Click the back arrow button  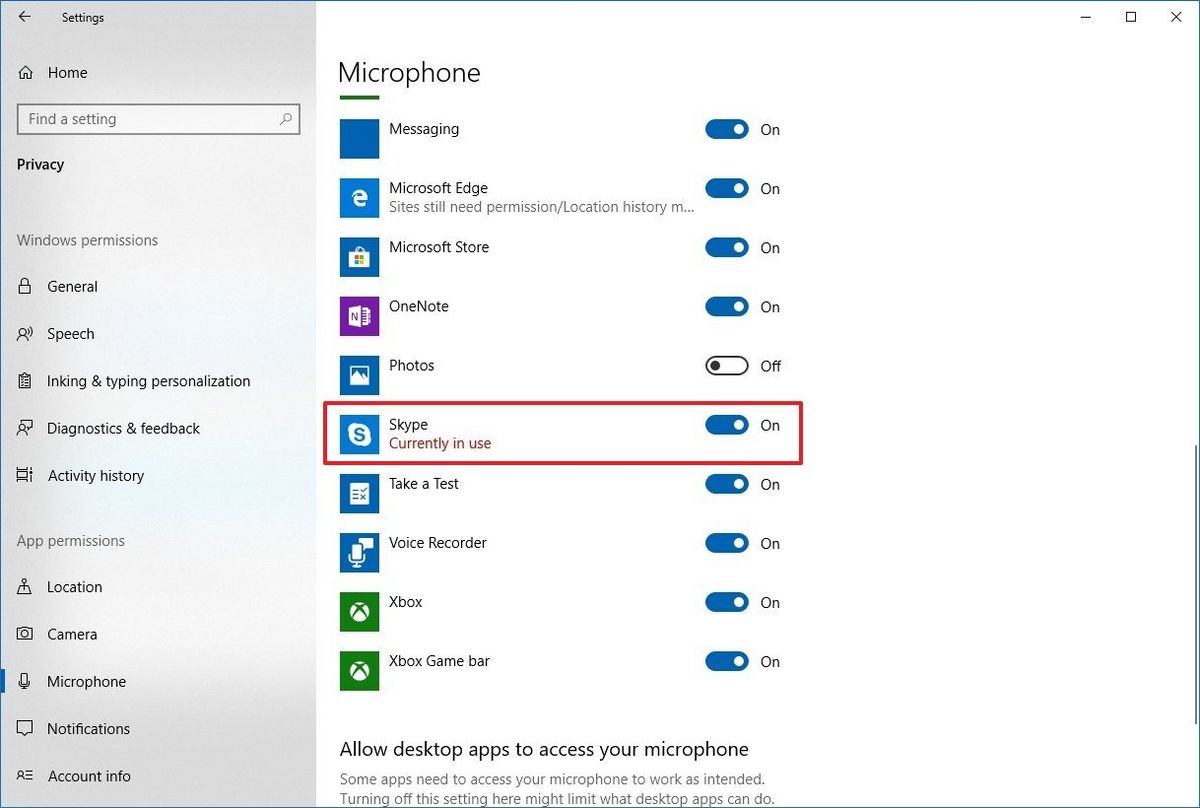coord(24,16)
